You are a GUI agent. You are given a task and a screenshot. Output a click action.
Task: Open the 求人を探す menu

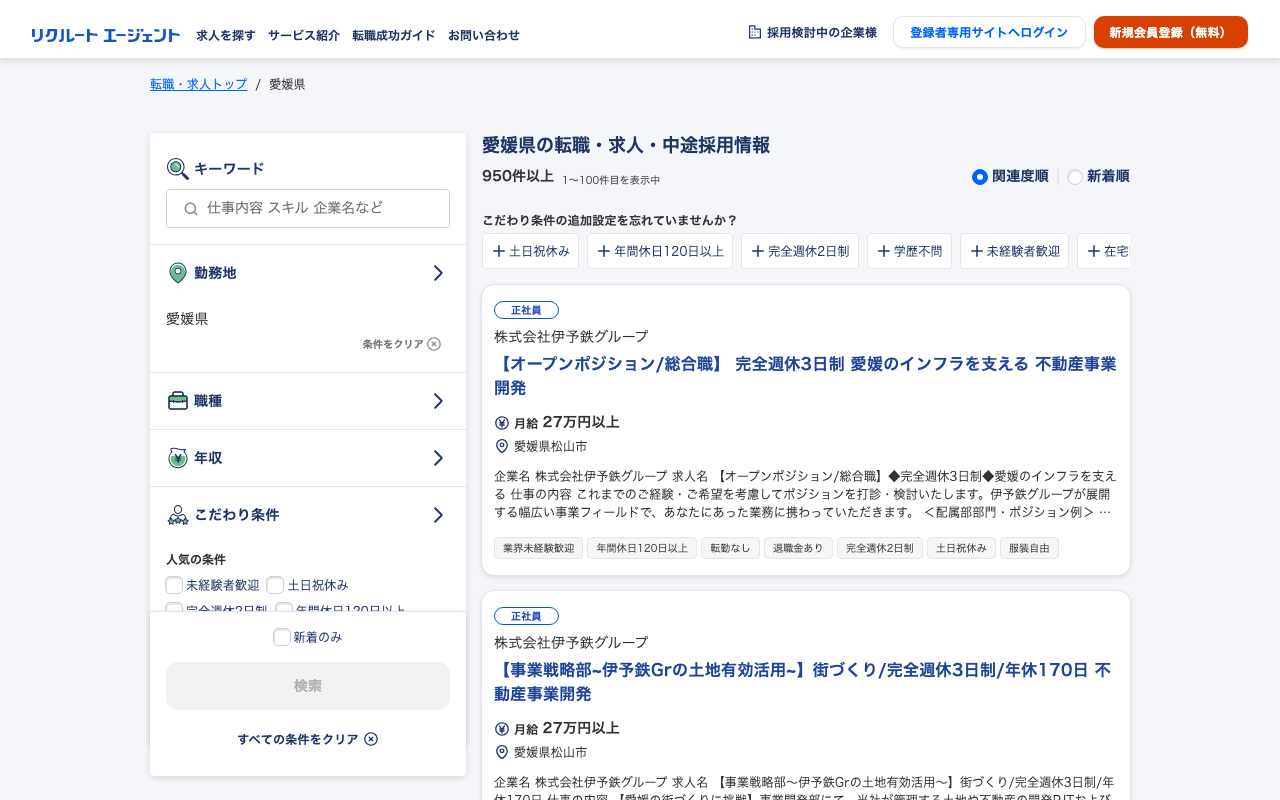[x=226, y=35]
